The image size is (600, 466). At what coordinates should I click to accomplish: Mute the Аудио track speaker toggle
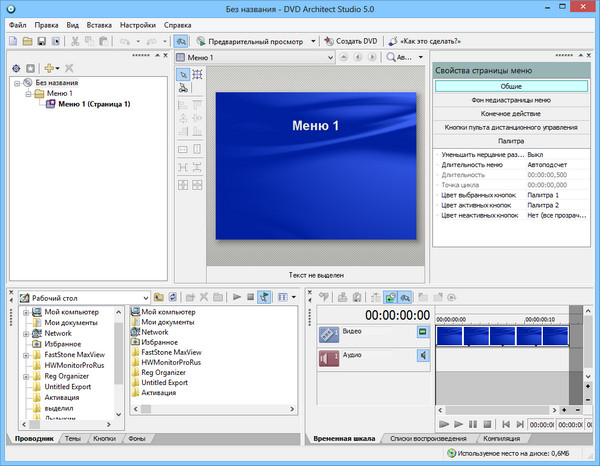tap(423, 354)
